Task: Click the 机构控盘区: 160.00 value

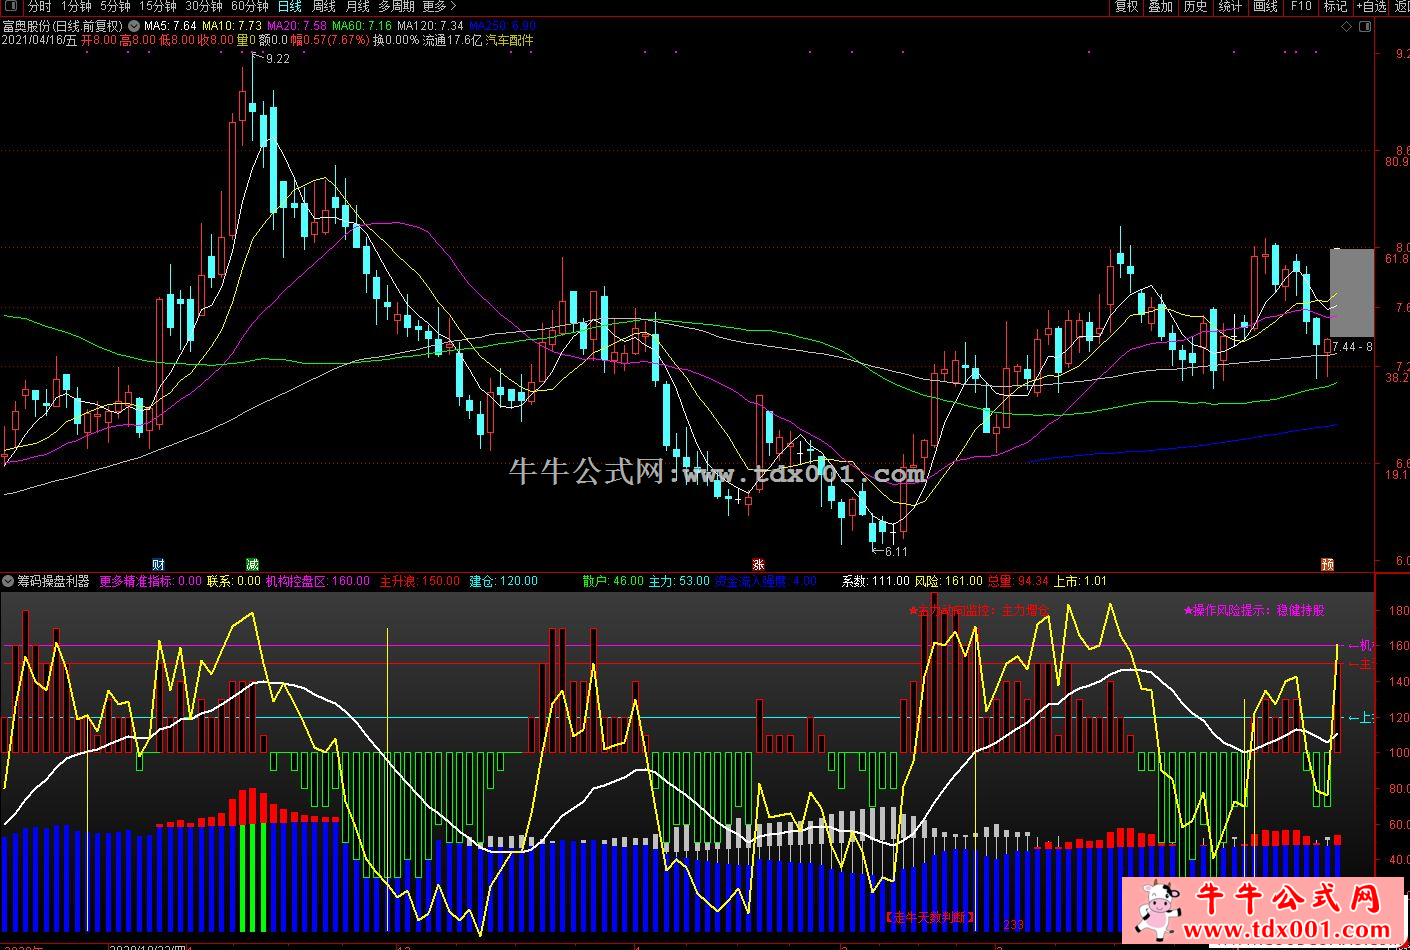Action: (317, 581)
